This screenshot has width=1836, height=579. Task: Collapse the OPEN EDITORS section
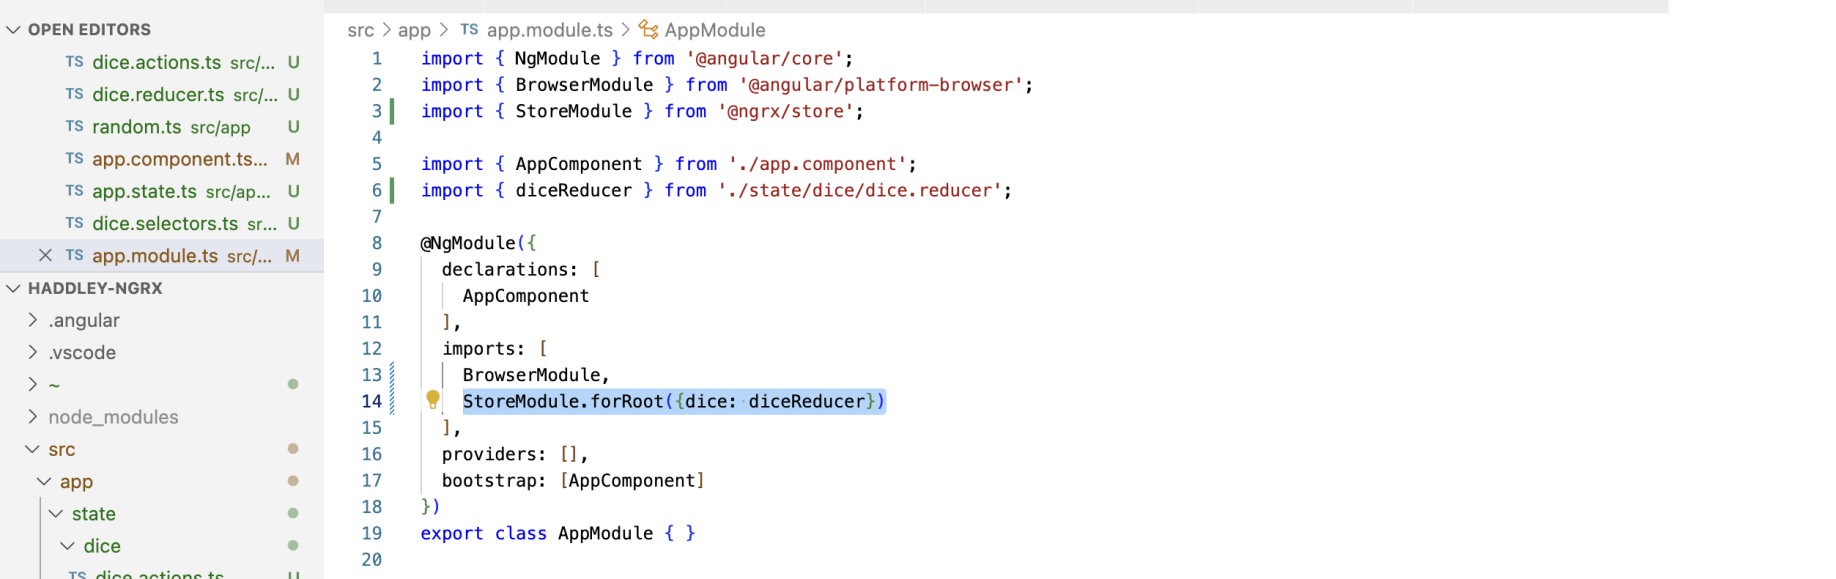point(13,30)
